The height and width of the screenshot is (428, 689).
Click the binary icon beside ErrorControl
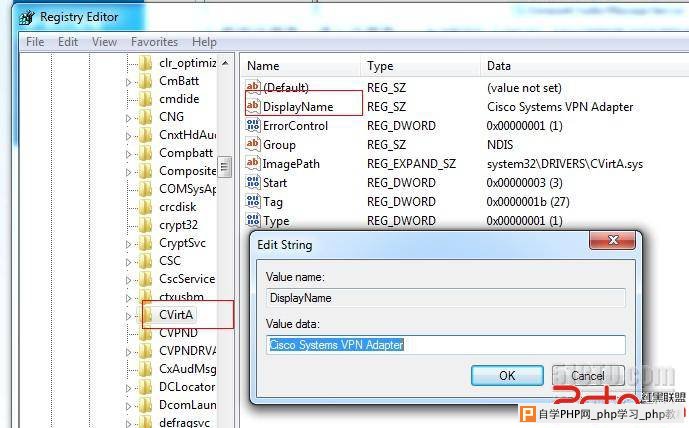253,126
